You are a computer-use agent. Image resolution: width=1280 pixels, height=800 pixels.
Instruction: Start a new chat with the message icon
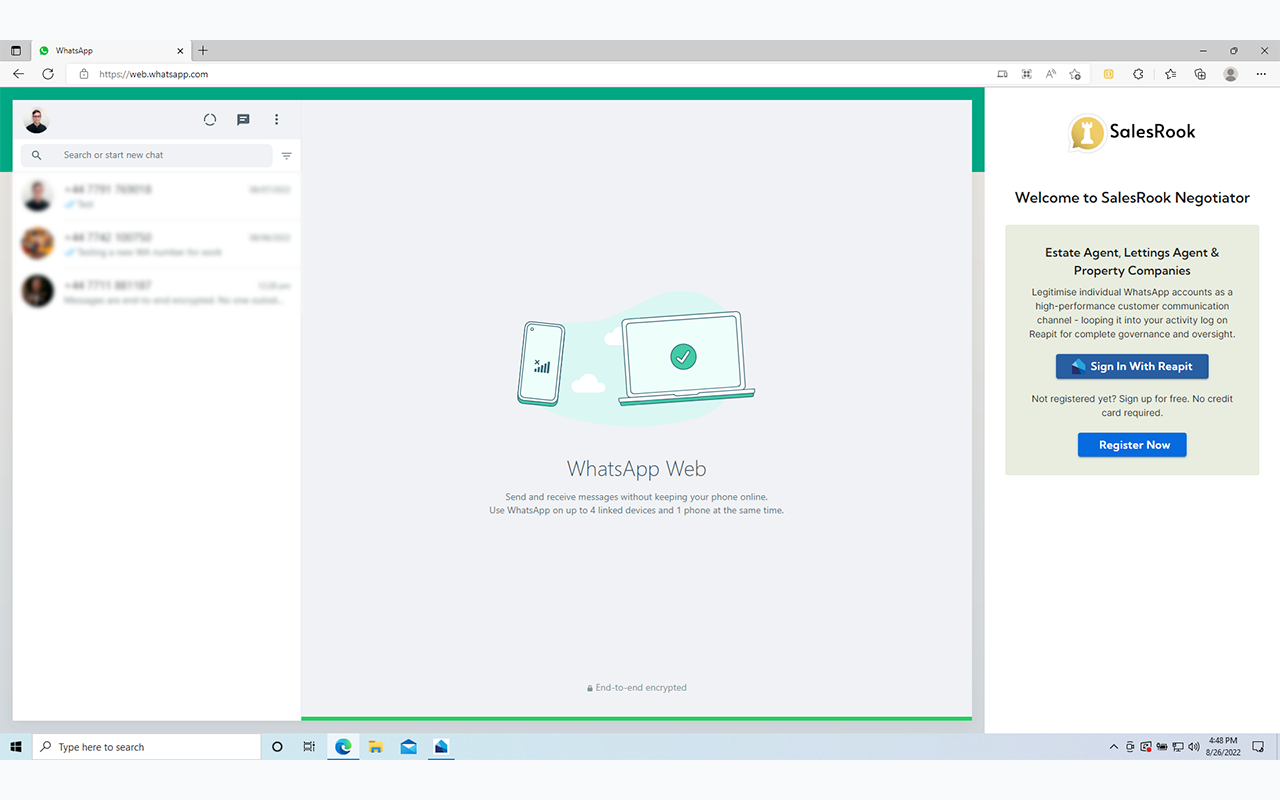point(243,120)
